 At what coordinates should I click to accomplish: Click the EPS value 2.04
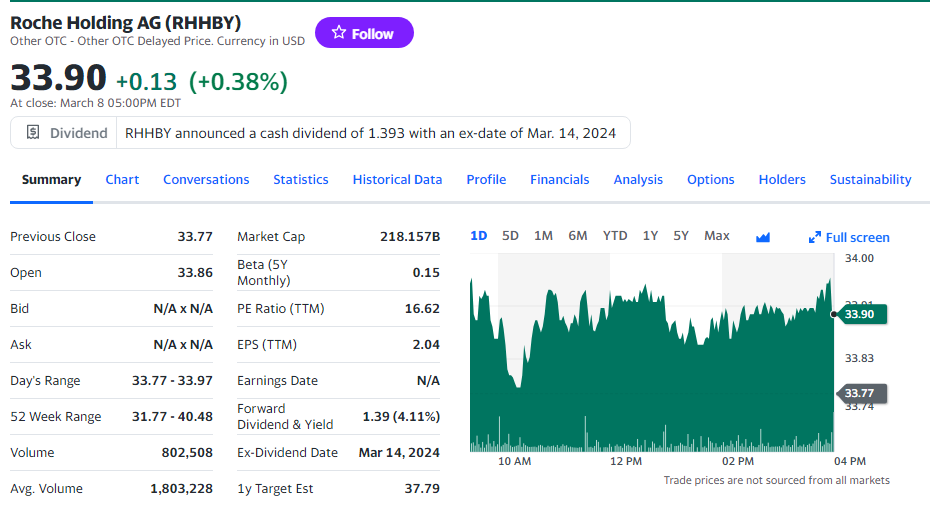click(426, 345)
